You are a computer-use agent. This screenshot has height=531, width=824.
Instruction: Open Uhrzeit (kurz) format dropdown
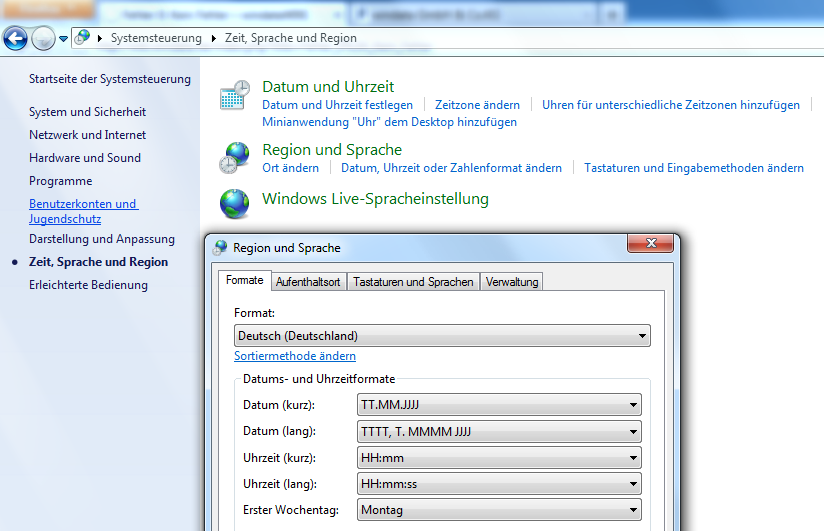pos(499,458)
